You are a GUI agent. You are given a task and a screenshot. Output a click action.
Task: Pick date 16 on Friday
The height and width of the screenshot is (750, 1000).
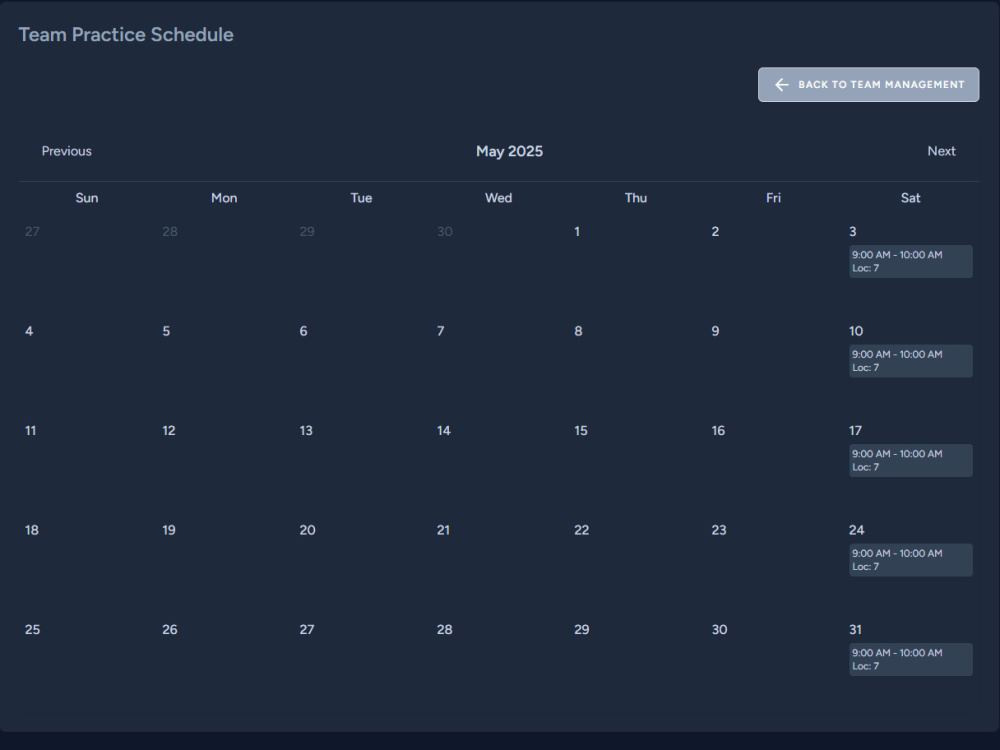point(718,430)
